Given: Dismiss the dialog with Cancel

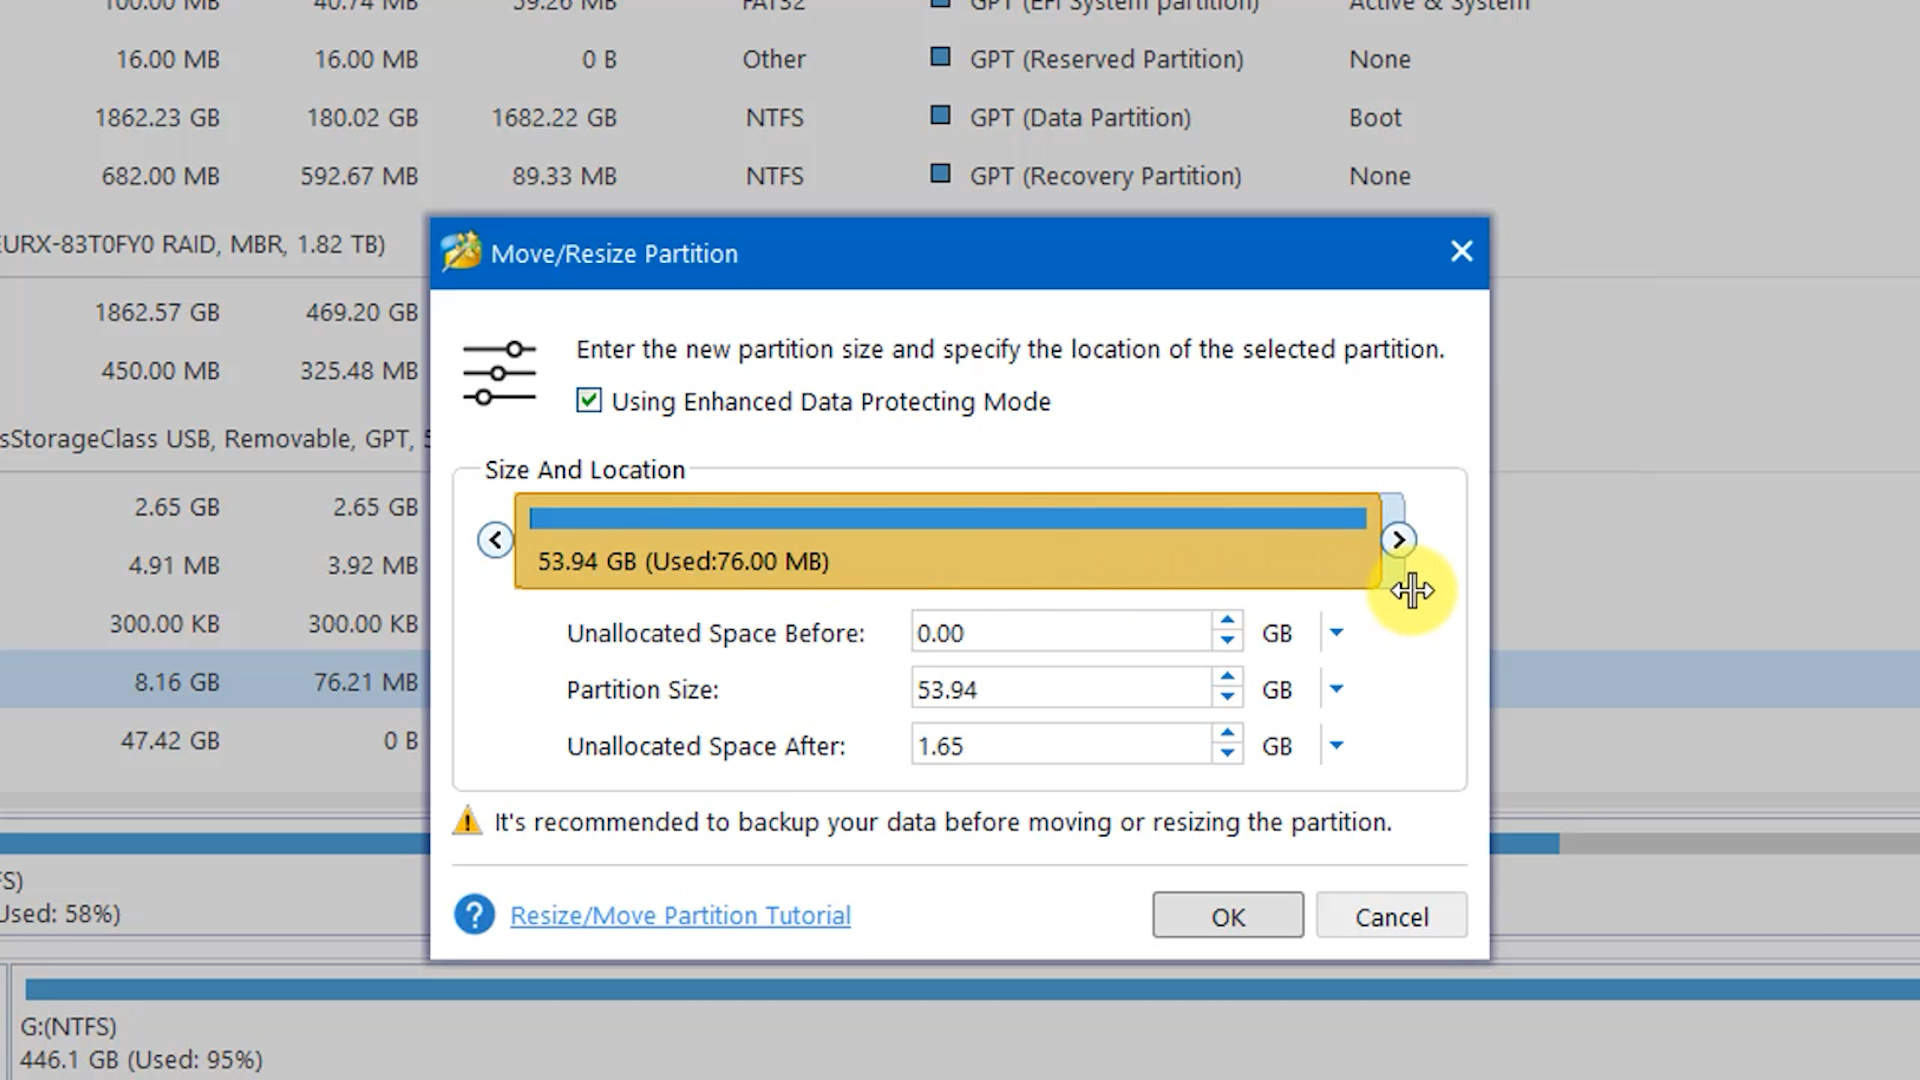Looking at the screenshot, I should coord(1391,916).
